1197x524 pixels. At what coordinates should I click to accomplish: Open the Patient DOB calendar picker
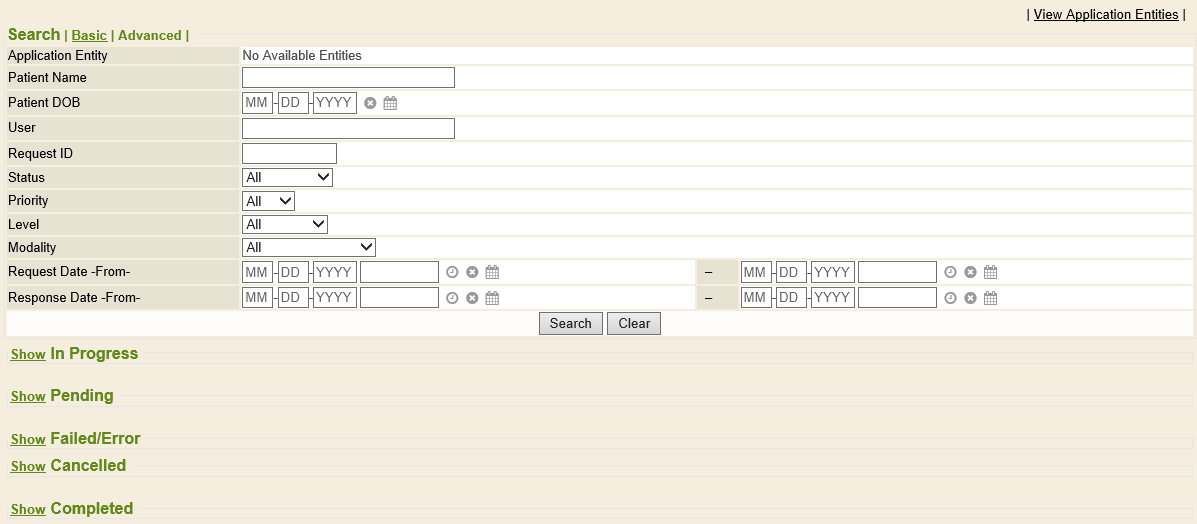[x=390, y=103]
